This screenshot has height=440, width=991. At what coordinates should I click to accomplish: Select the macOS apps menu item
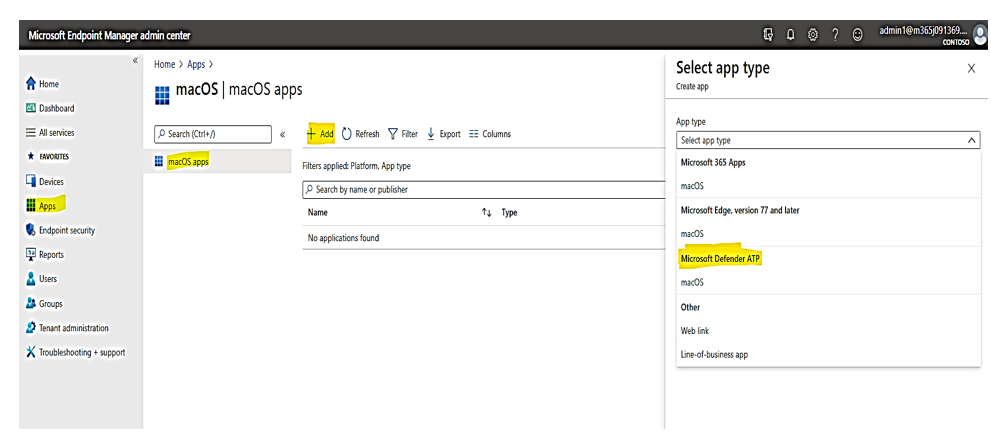[217, 161]
